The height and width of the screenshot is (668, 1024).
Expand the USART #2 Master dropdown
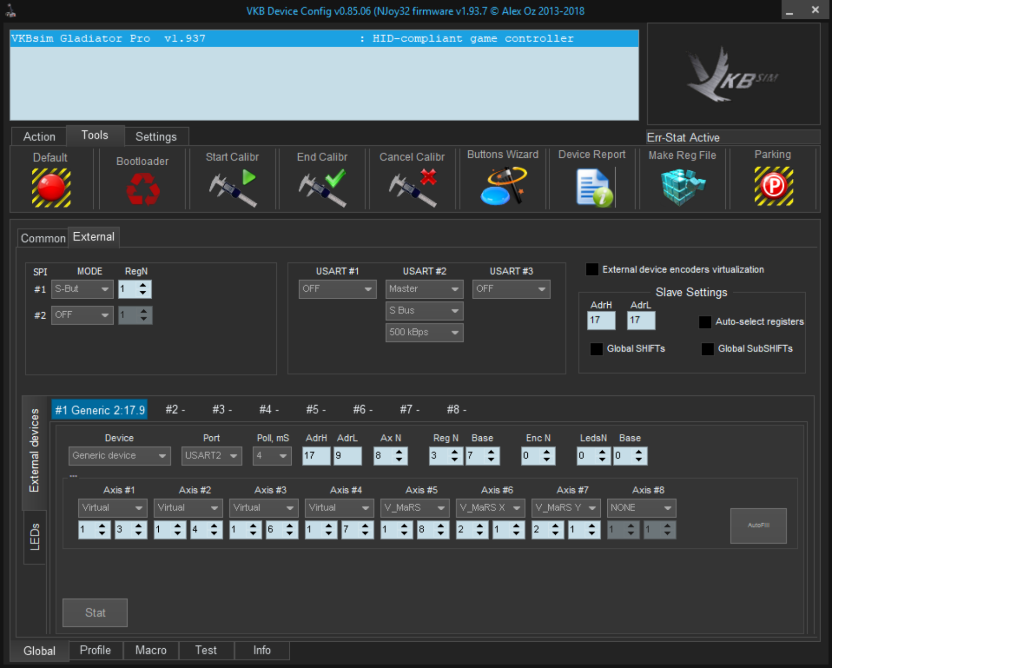(x=424, y=289)
